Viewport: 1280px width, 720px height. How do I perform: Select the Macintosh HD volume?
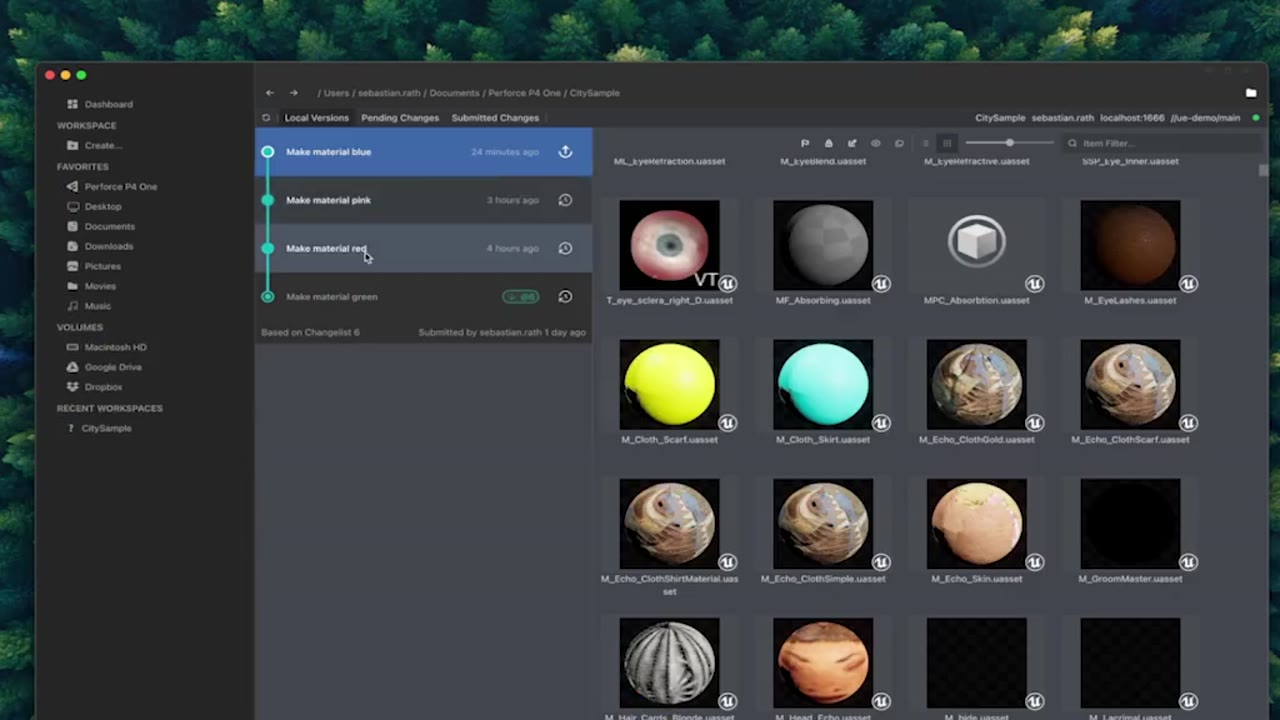(x=106, y=347)
